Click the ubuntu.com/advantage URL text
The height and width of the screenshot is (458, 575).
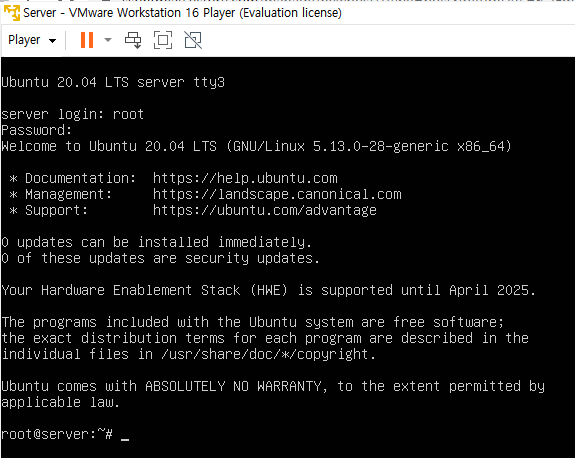click(x=265, y=210)
